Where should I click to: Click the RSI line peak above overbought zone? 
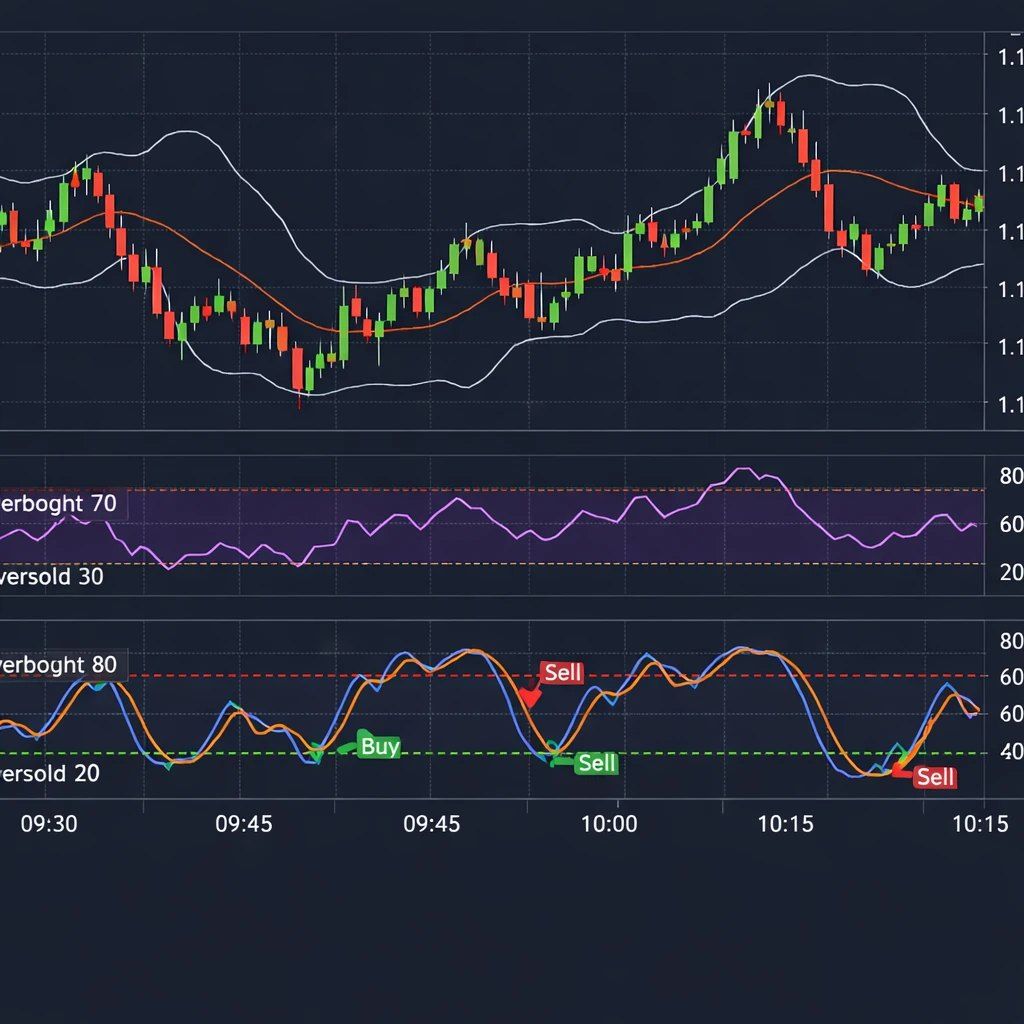pyautogui.click(x=743, y=469)
